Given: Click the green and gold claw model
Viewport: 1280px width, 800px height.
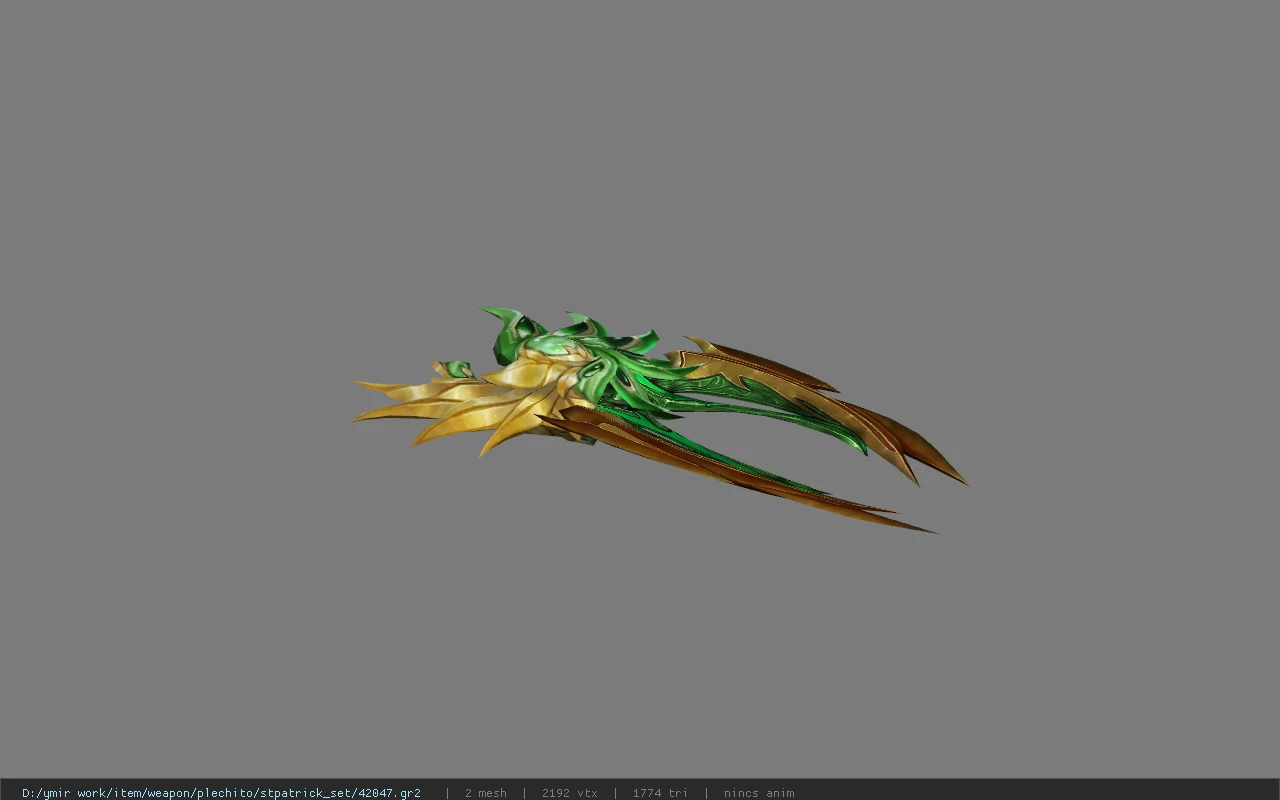Looking at the screenshot, I should point(660,420).
